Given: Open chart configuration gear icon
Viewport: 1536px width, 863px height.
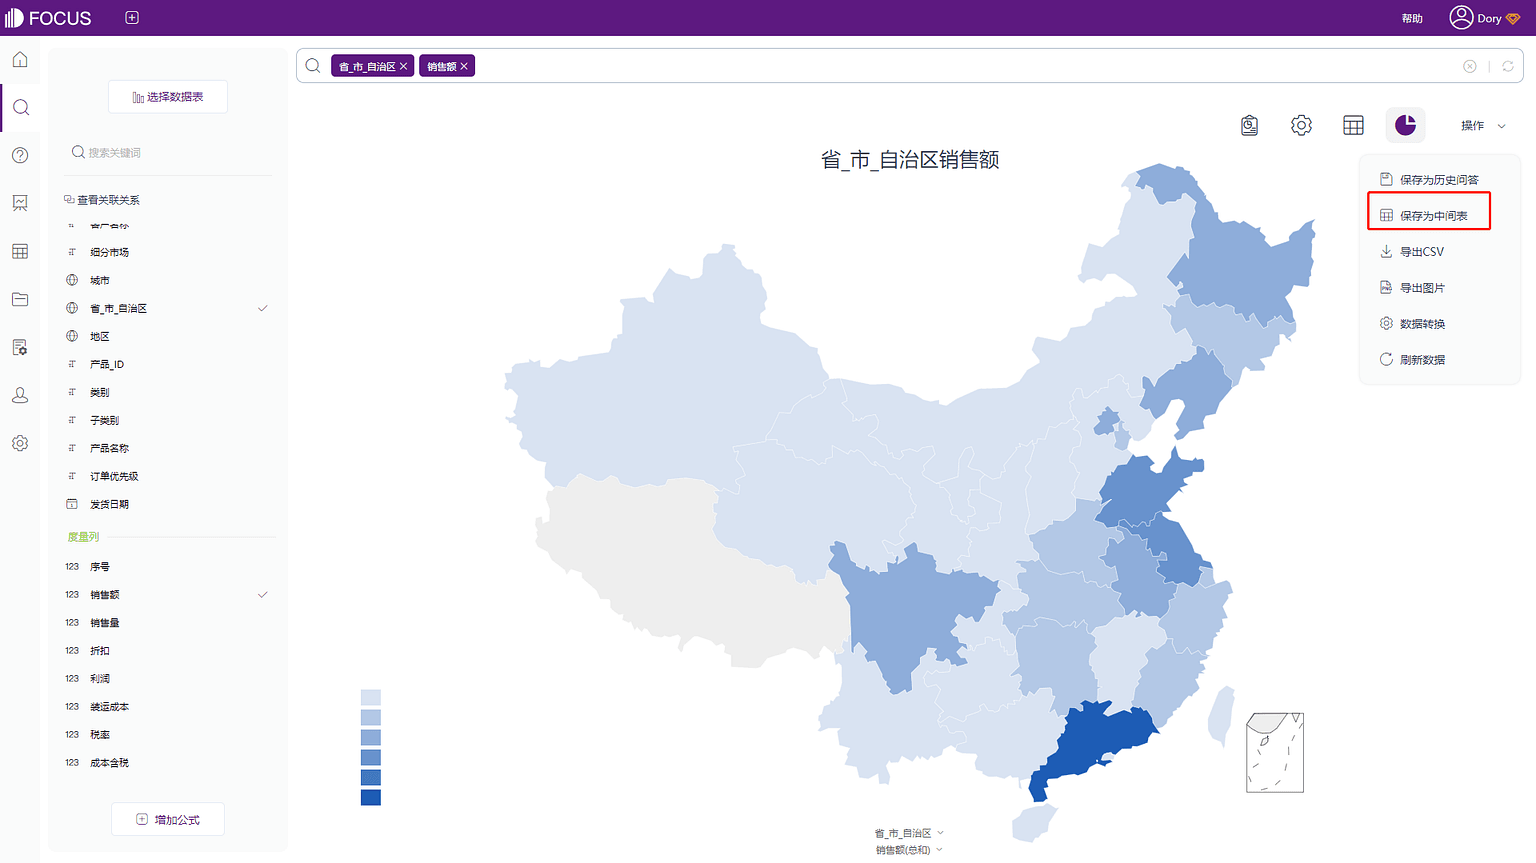Looking at the screenshot, I should [x=1301, y=125].
